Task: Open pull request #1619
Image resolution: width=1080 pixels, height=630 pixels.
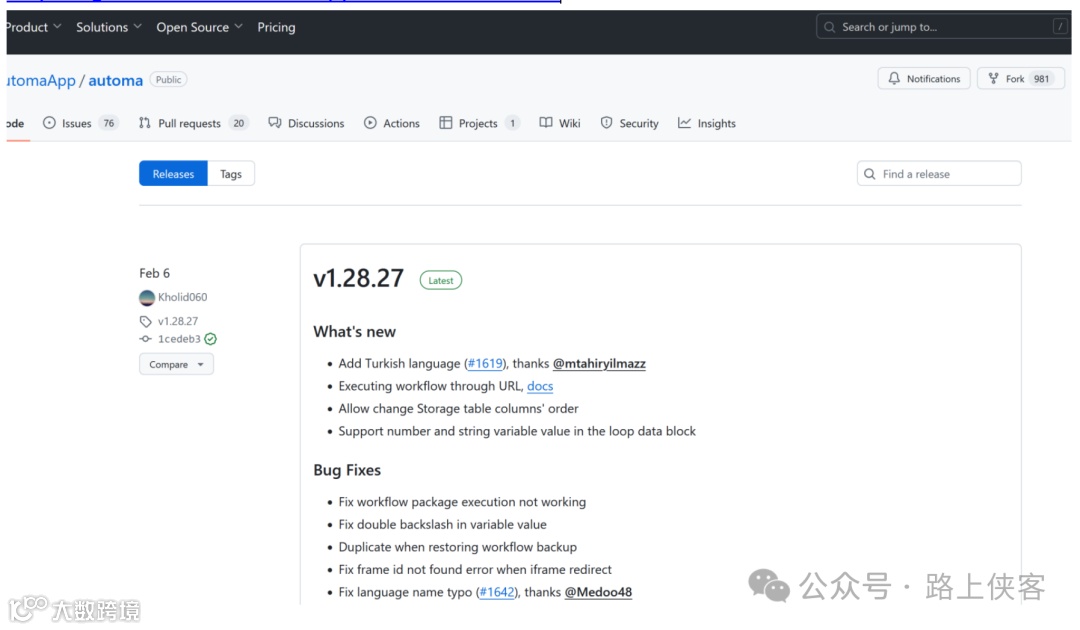Action: point(485,364)
